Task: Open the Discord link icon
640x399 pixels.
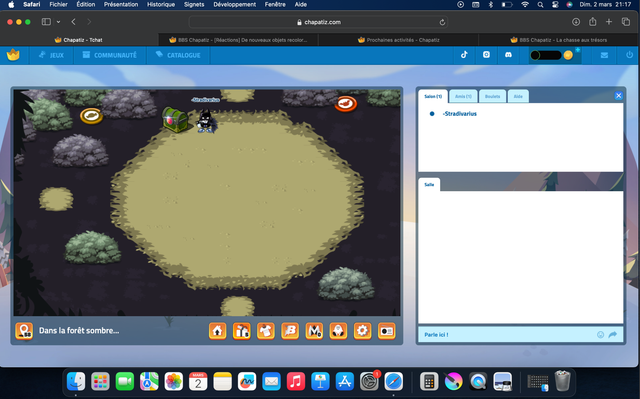Action: click(x=508, y=55)
